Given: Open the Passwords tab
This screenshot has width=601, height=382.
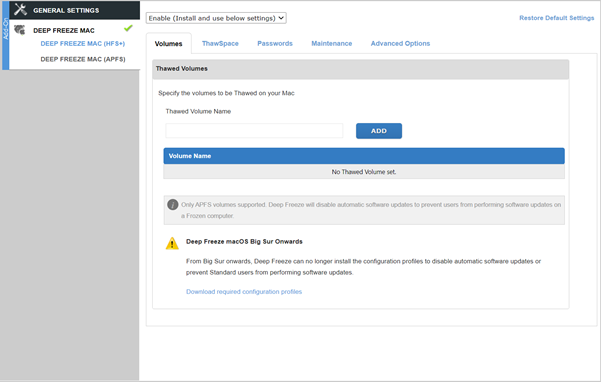Looking at the screenshot, I should coord(275,44).
